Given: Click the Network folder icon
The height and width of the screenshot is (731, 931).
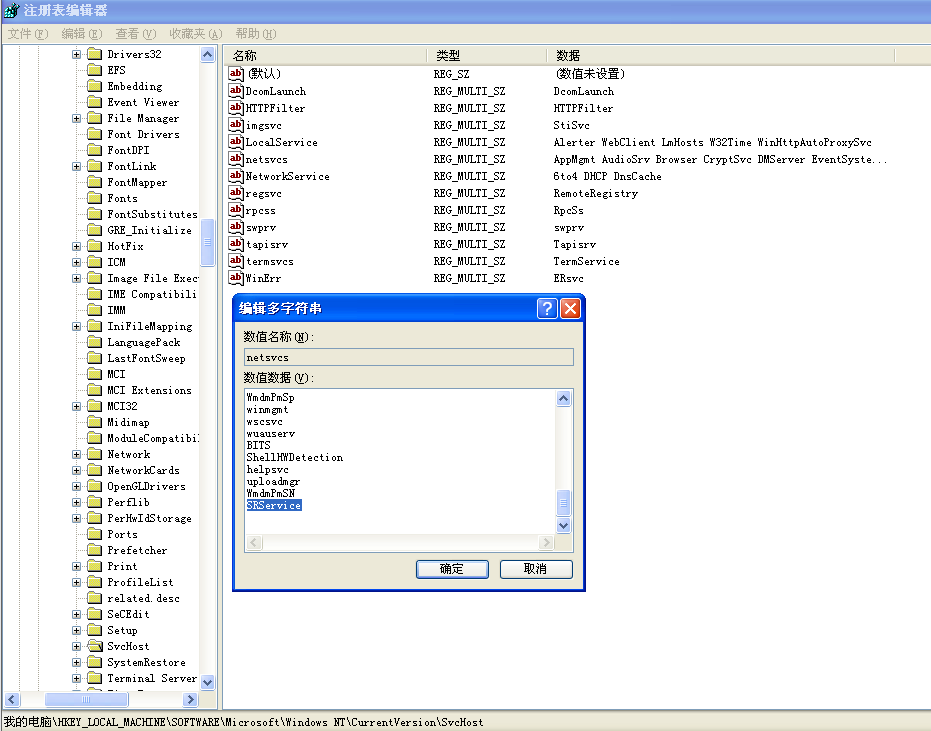Looking at the screenshot, I should pos(94,454).
